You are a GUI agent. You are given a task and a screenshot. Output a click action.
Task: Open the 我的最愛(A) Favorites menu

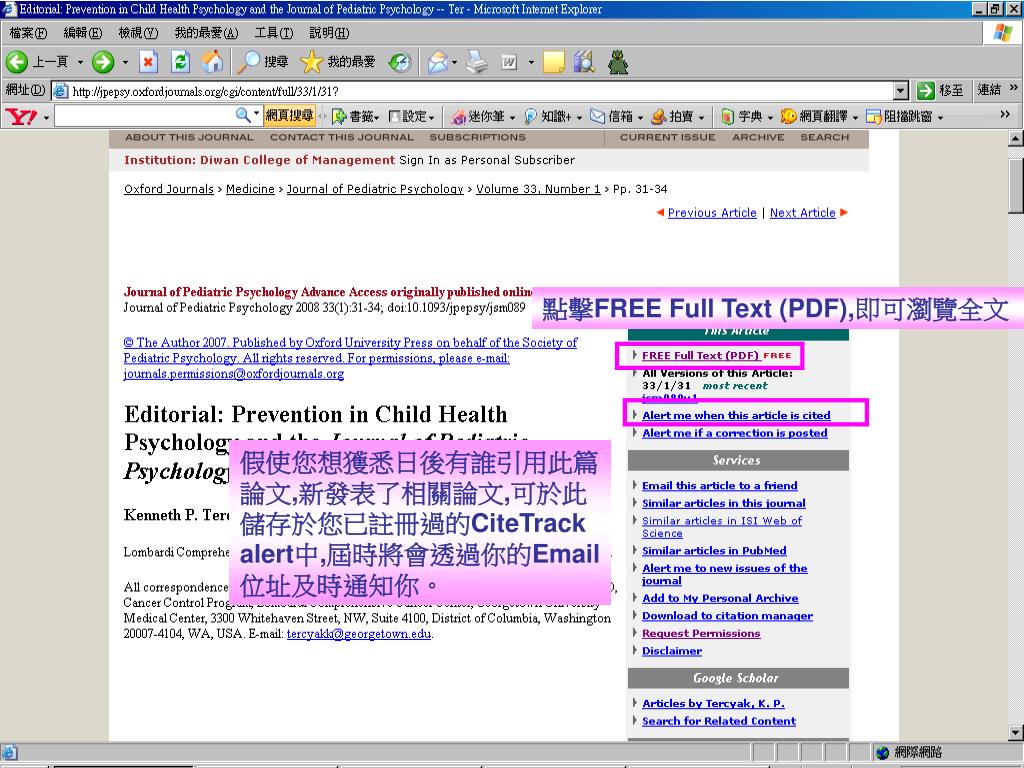(206, 33)
